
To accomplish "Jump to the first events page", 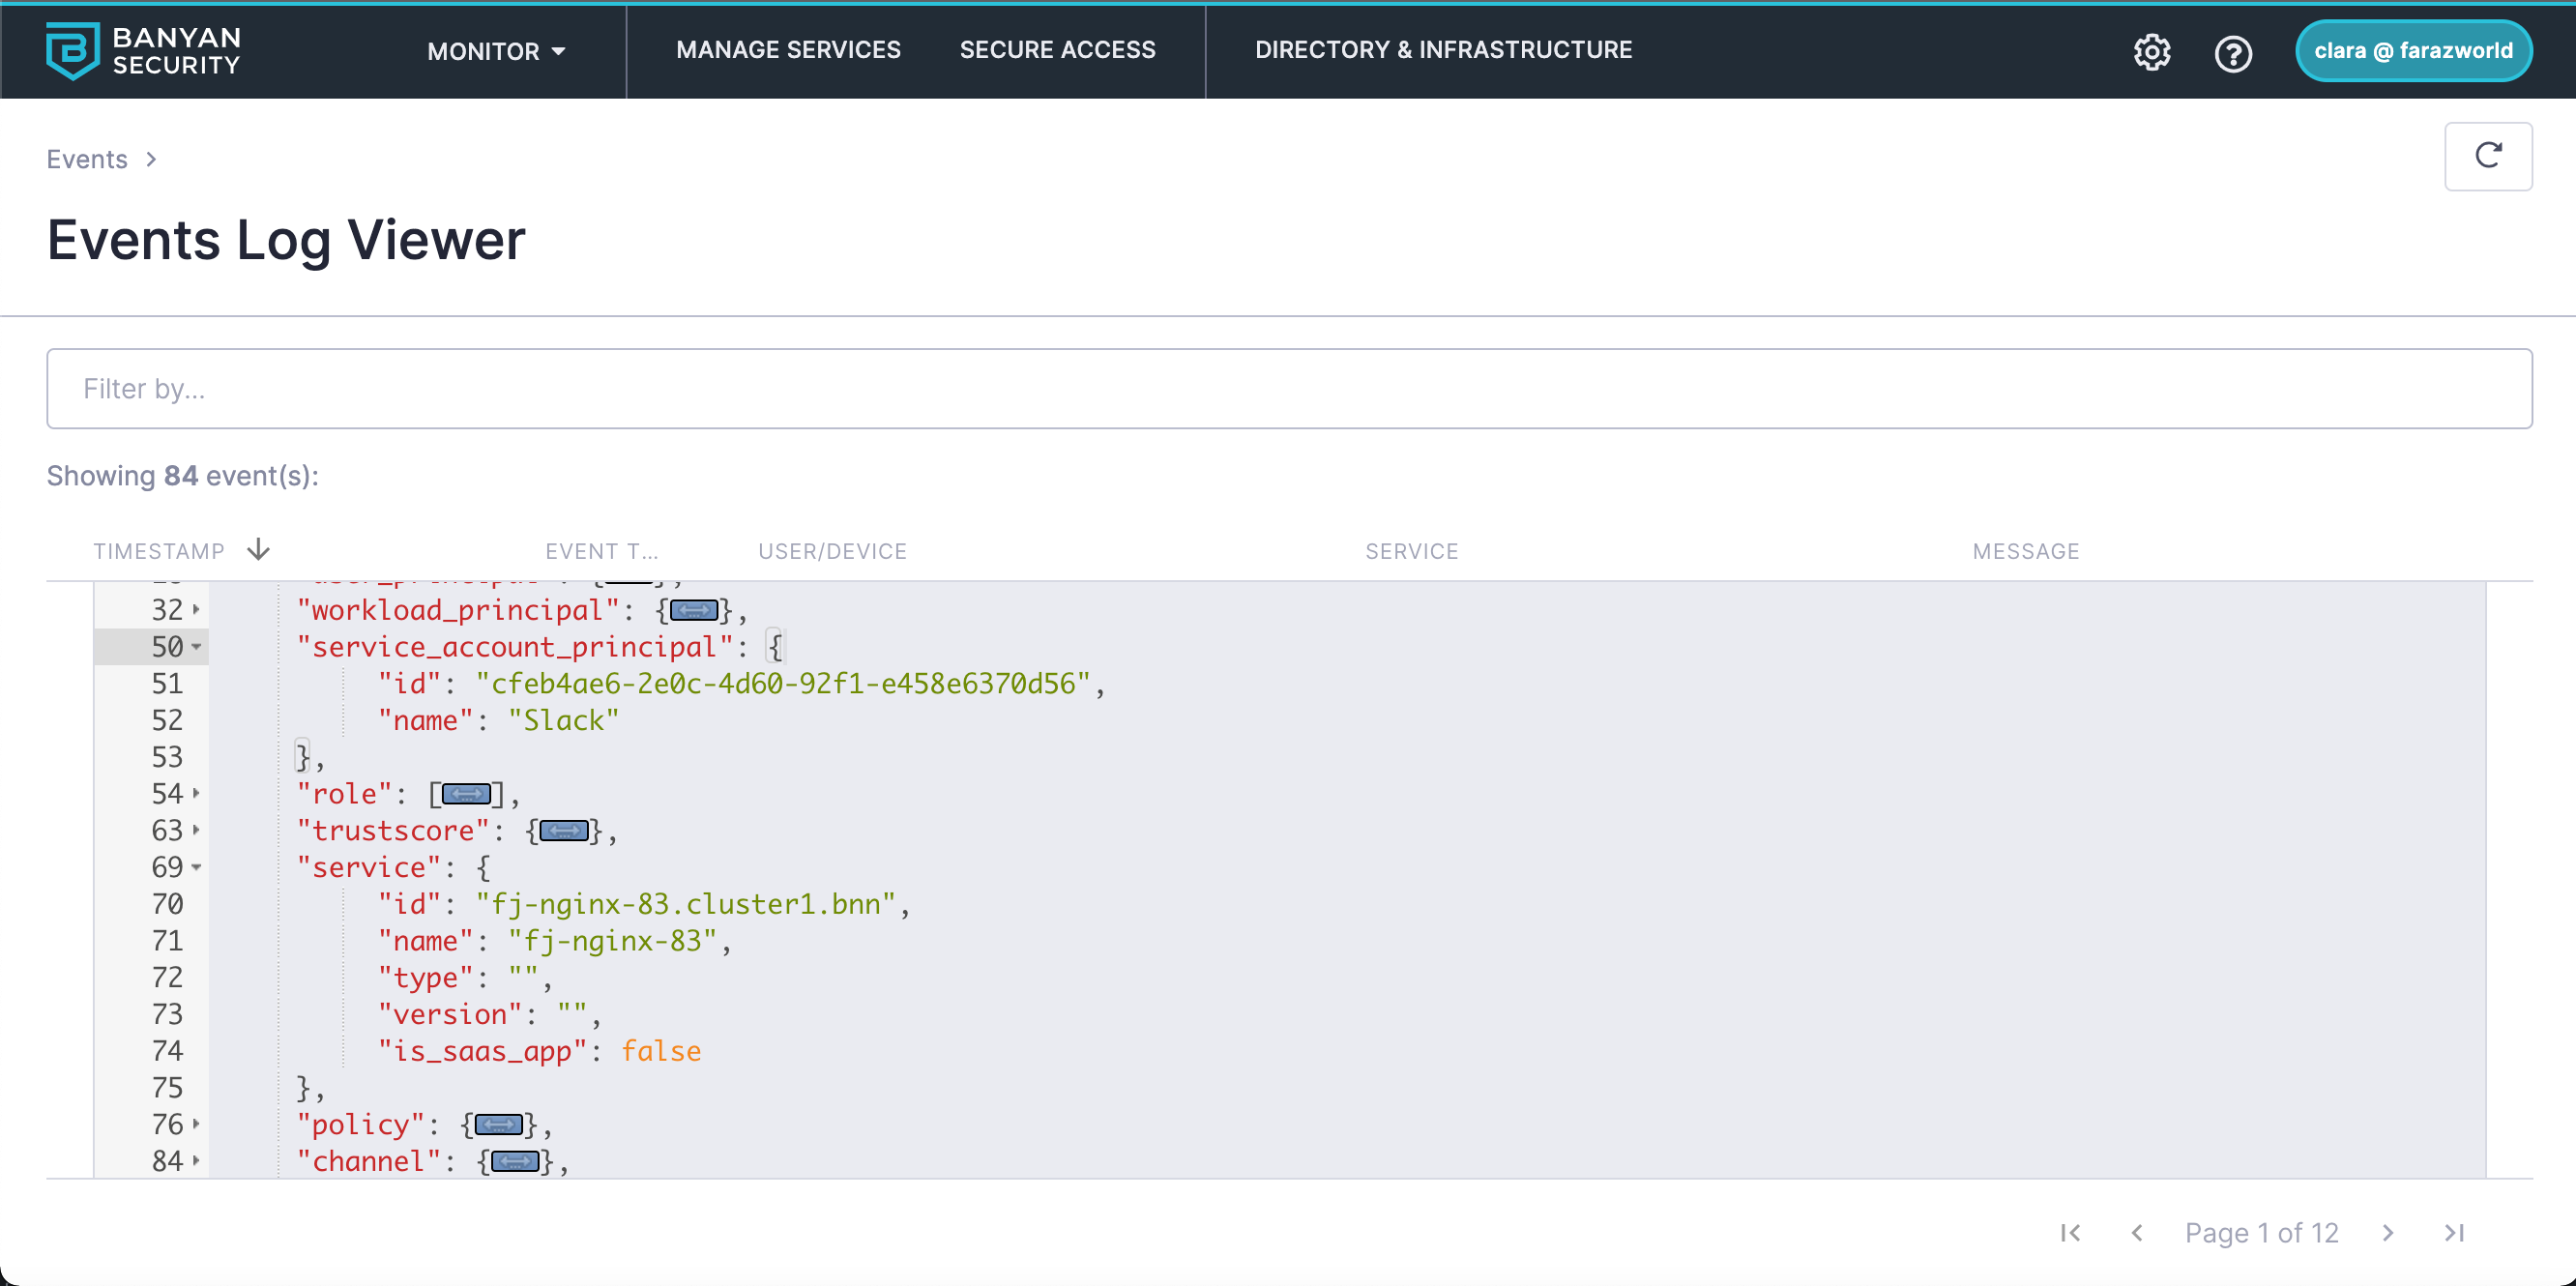I will point(2070,1233).
